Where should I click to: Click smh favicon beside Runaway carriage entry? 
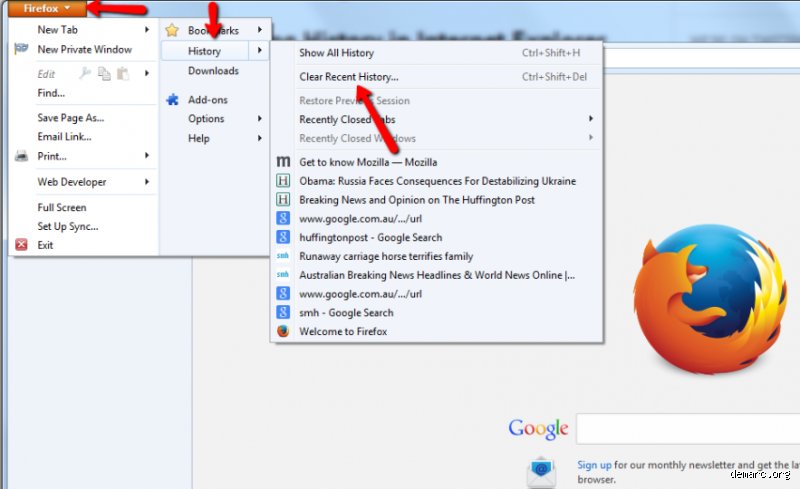(x=283, y=256)
